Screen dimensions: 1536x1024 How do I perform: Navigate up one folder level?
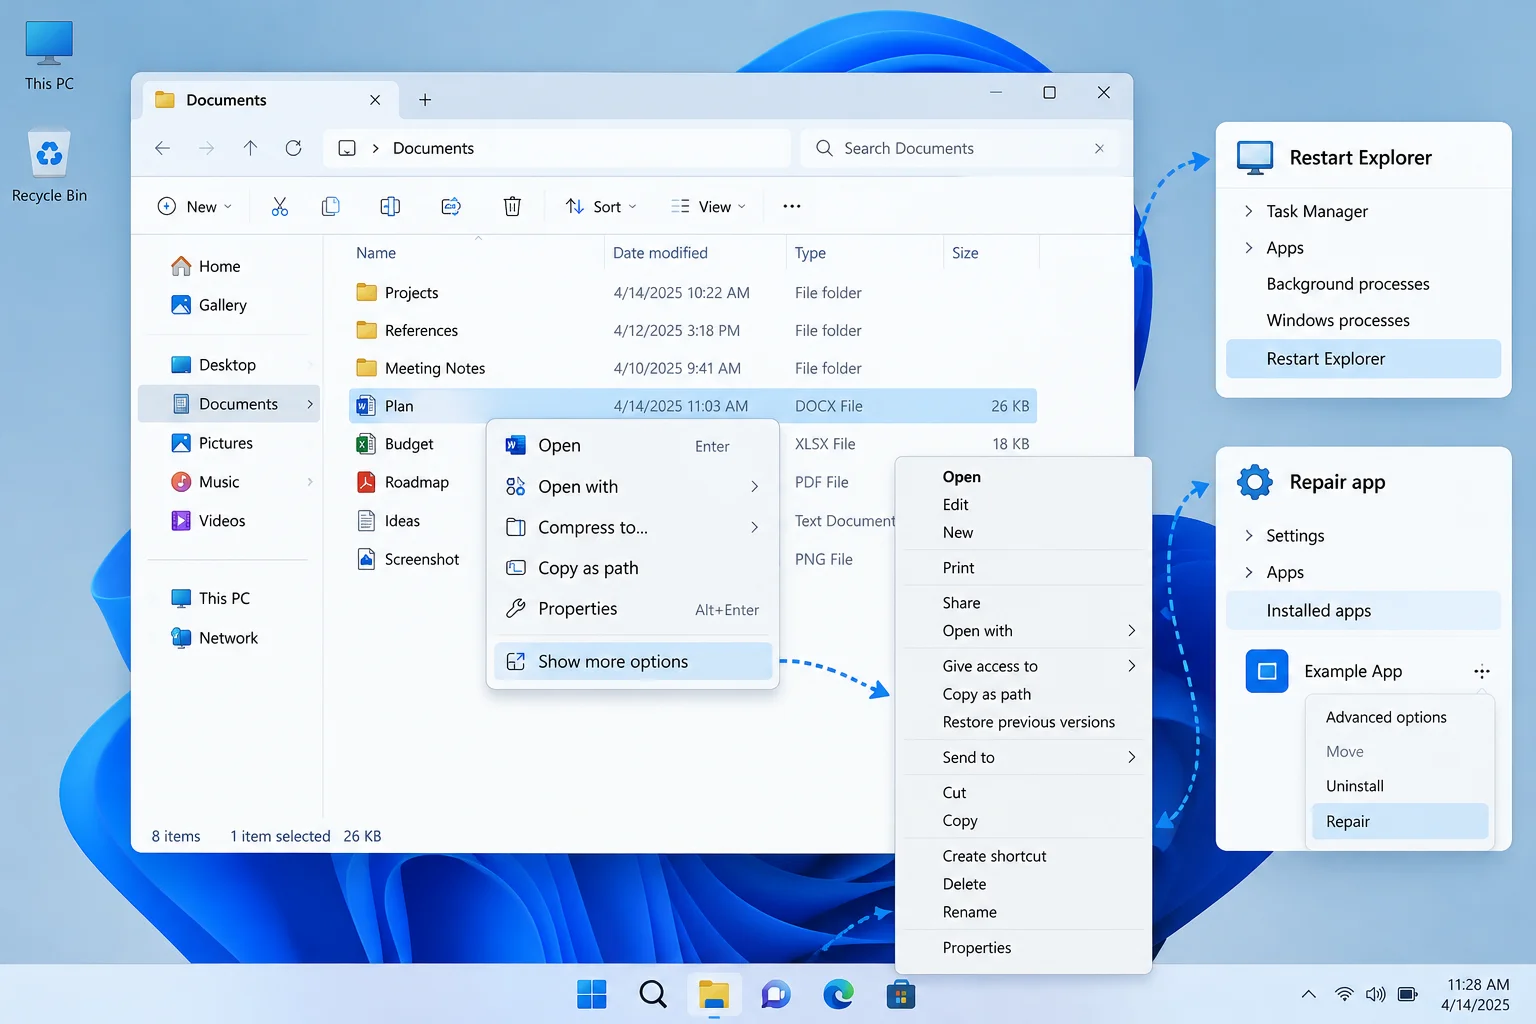[x=250, y=148]
